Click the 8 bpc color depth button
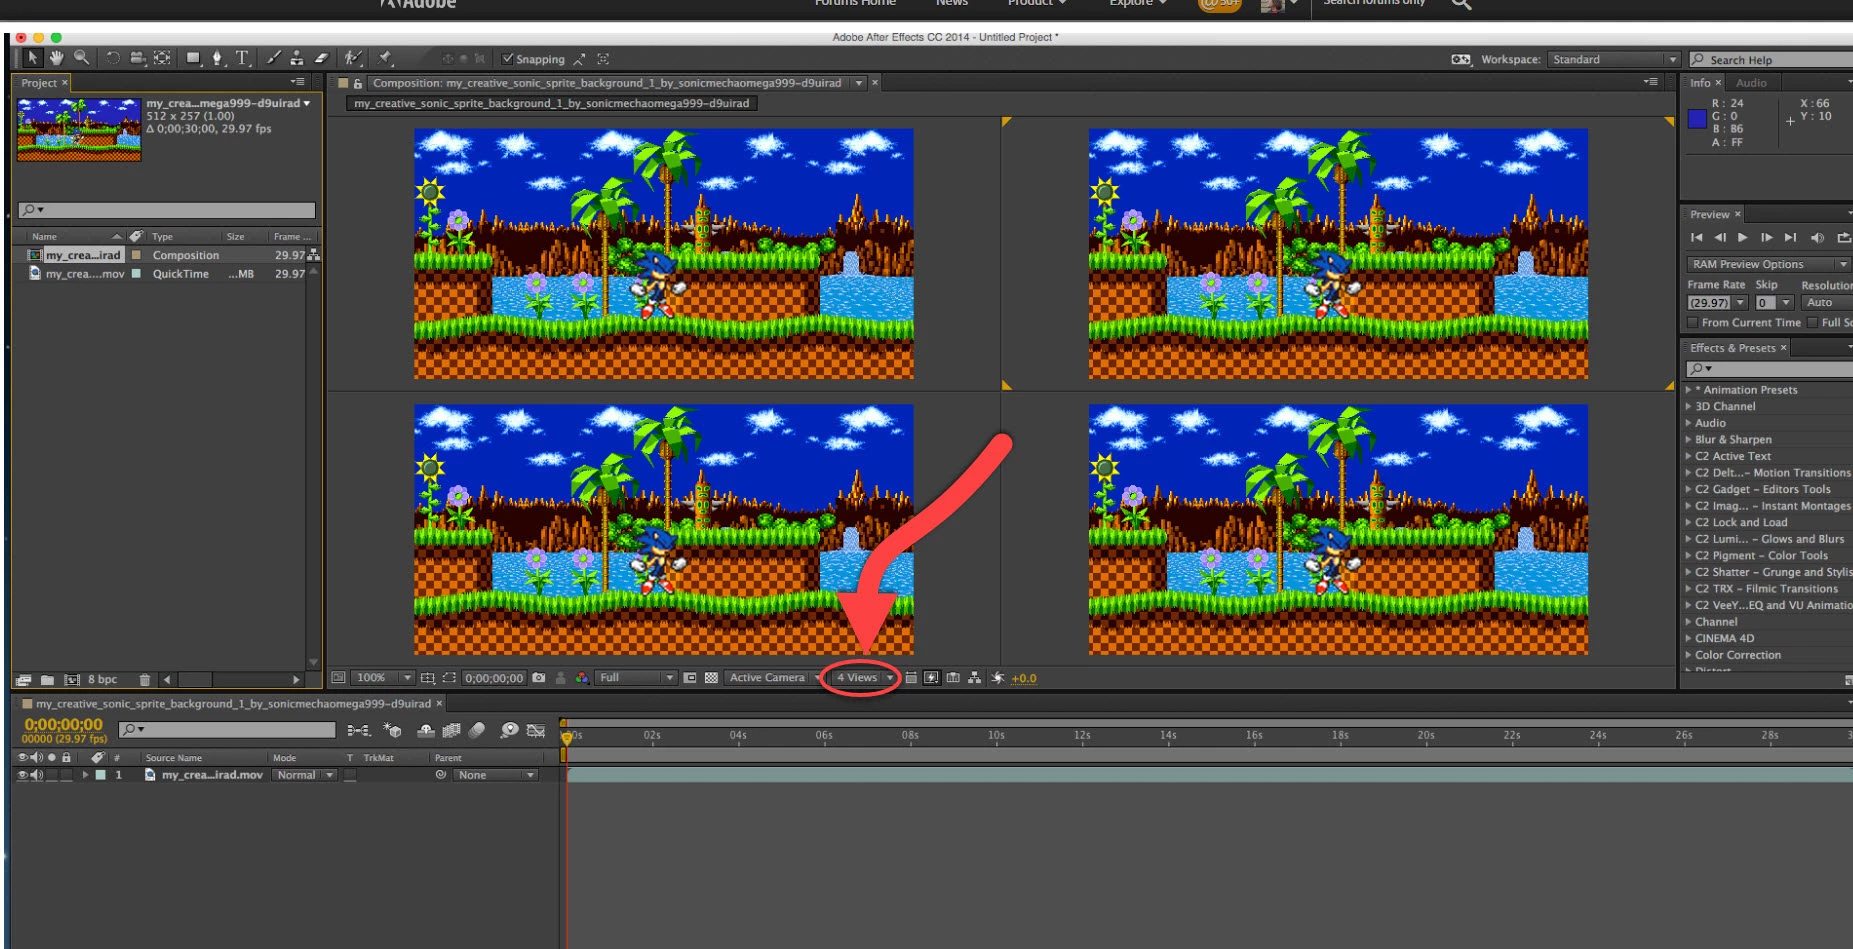This screenshot has width=1853, height=949. pos(102,680)
